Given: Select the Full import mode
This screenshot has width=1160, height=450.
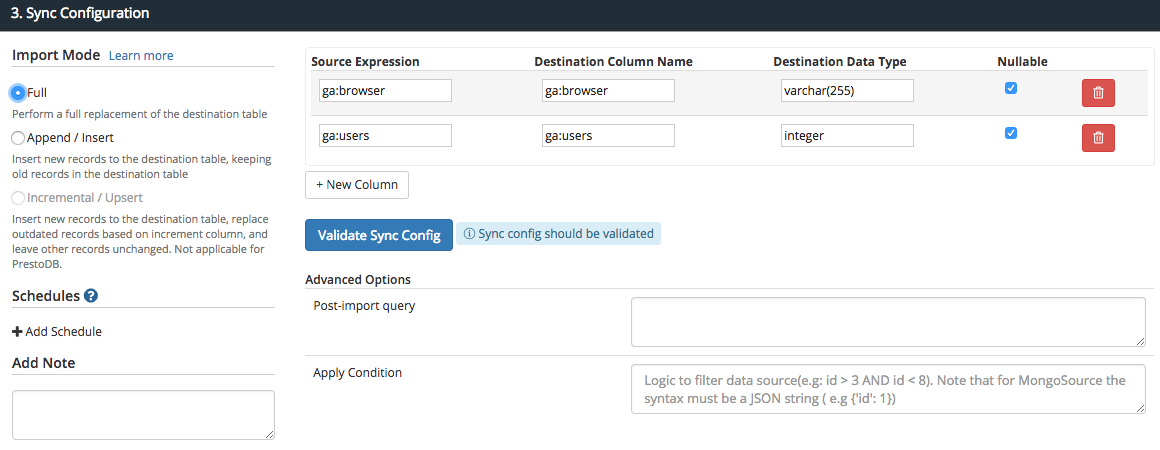Looking at the screenshot, I should point(18,93).
